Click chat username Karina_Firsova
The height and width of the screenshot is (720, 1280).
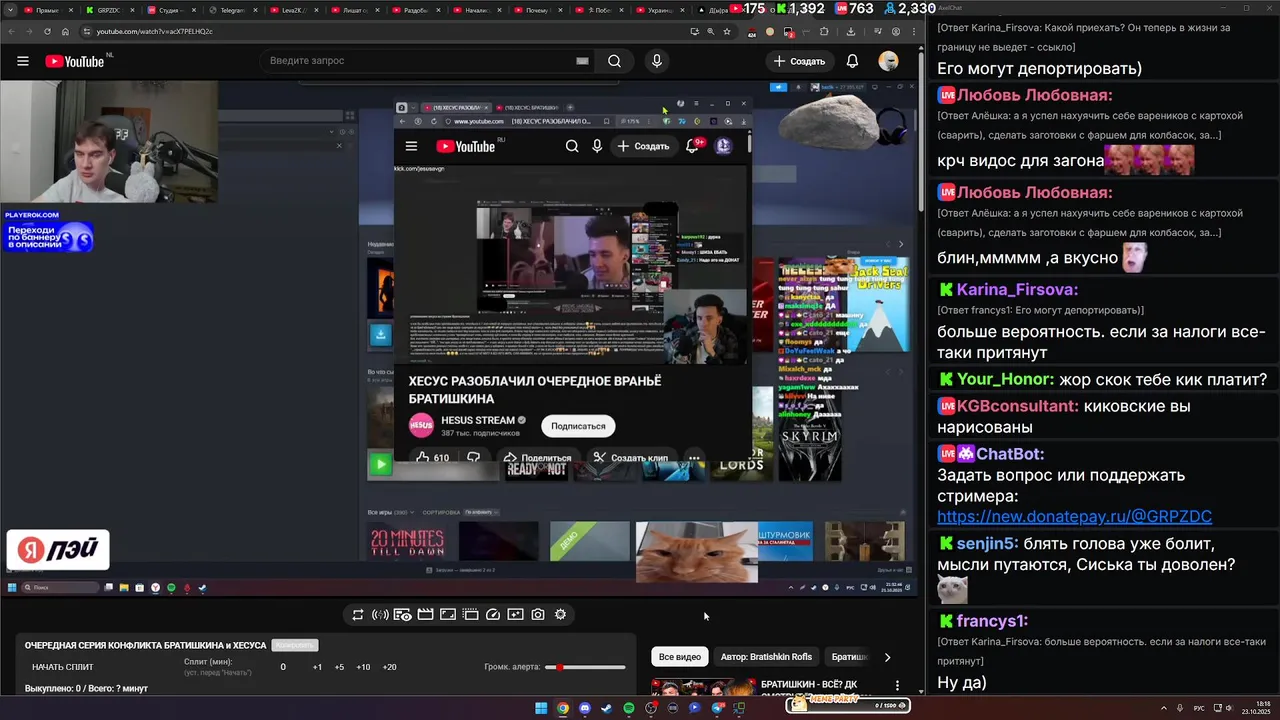click(1017, 290)
